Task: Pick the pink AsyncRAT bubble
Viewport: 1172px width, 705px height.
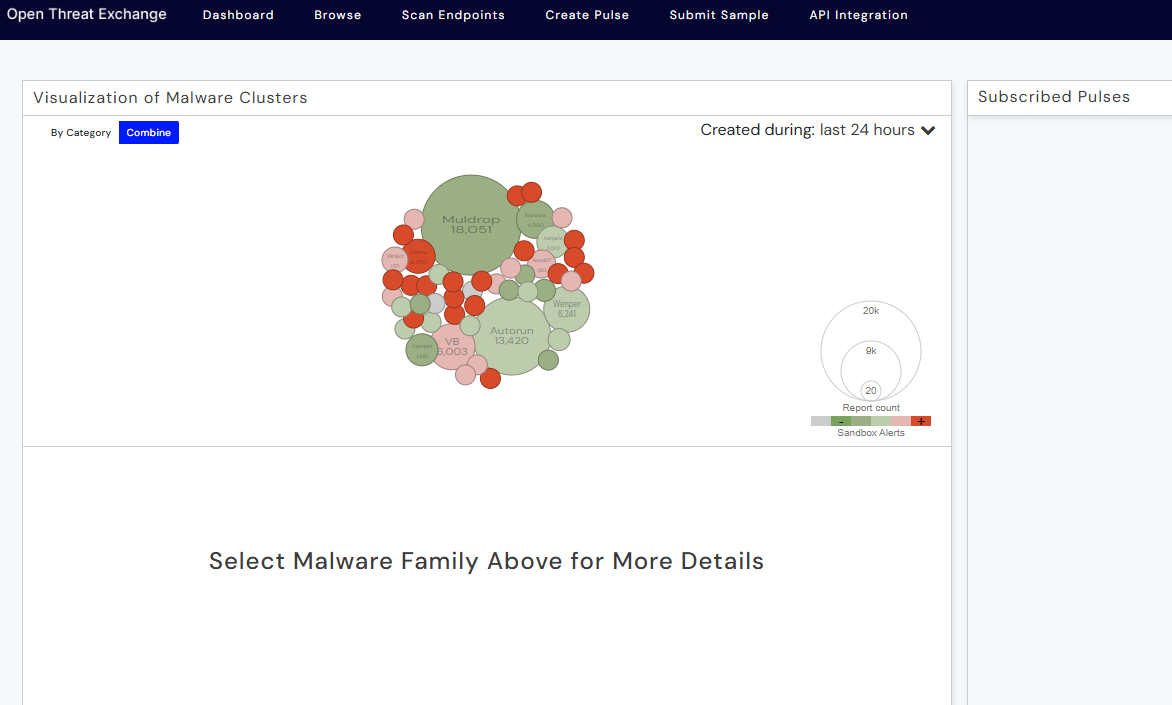Action: pos(542,264)
